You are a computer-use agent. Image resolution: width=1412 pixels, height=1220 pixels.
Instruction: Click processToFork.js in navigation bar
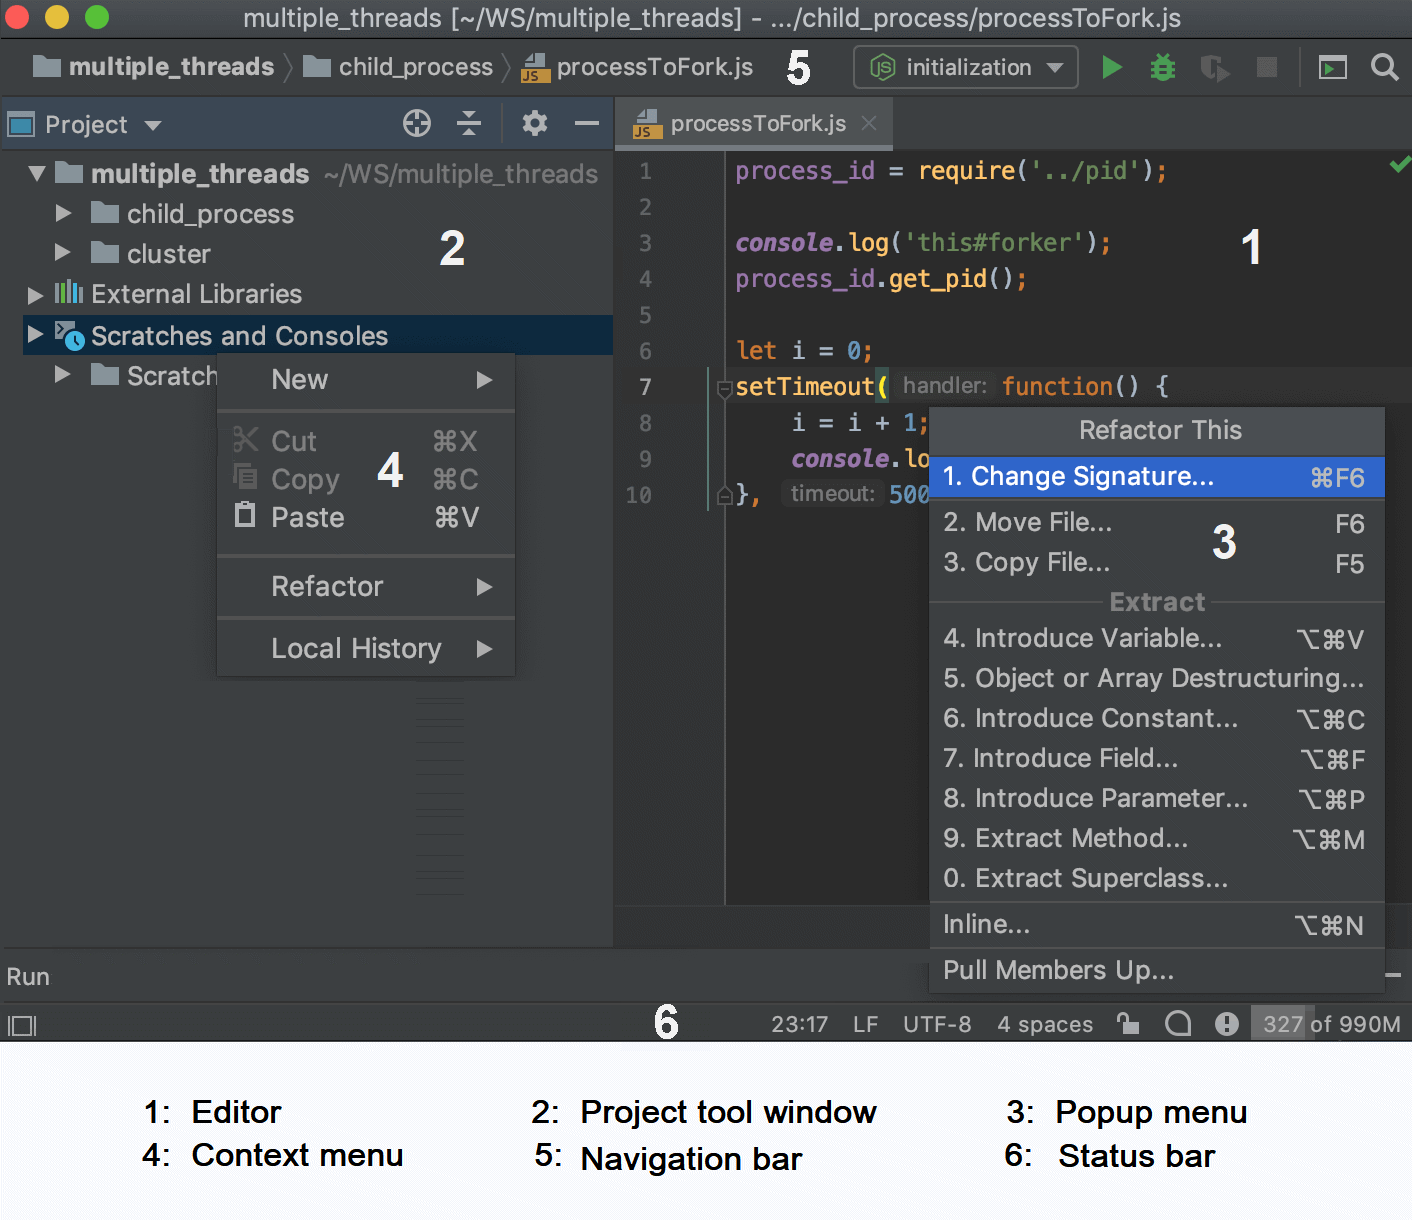[x=638, y=67]
